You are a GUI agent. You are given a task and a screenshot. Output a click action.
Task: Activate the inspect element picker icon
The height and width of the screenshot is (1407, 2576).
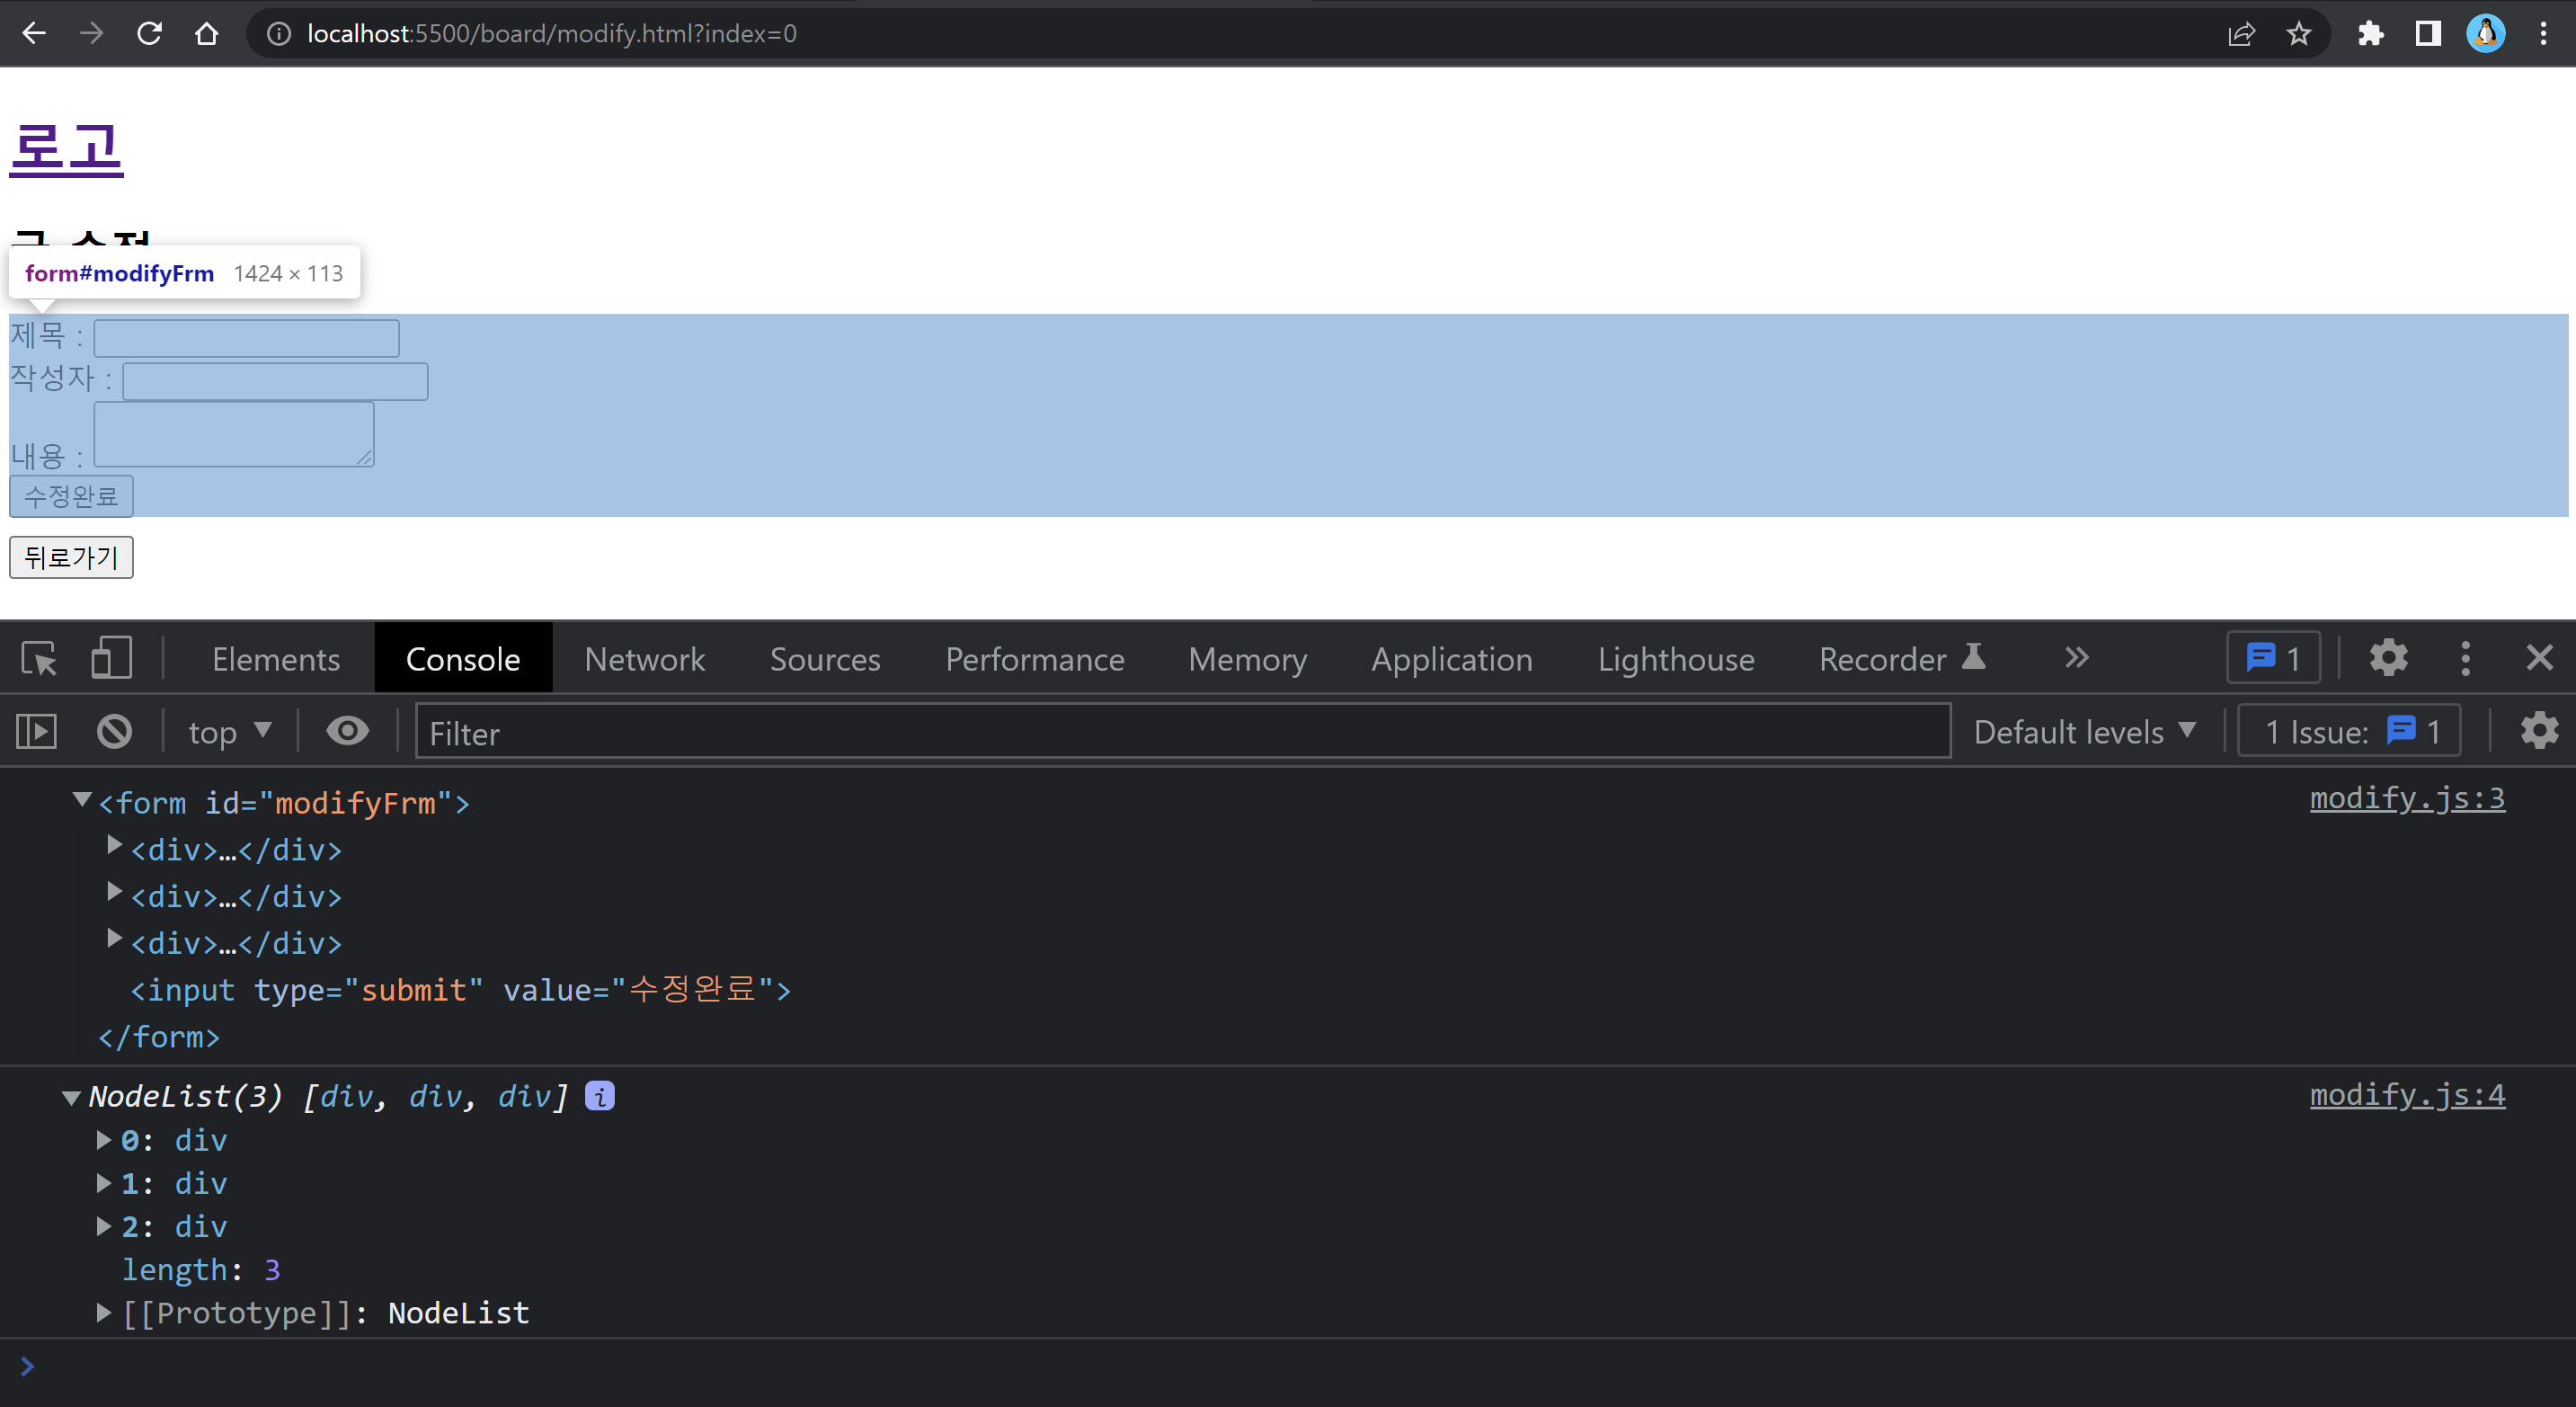39,659
